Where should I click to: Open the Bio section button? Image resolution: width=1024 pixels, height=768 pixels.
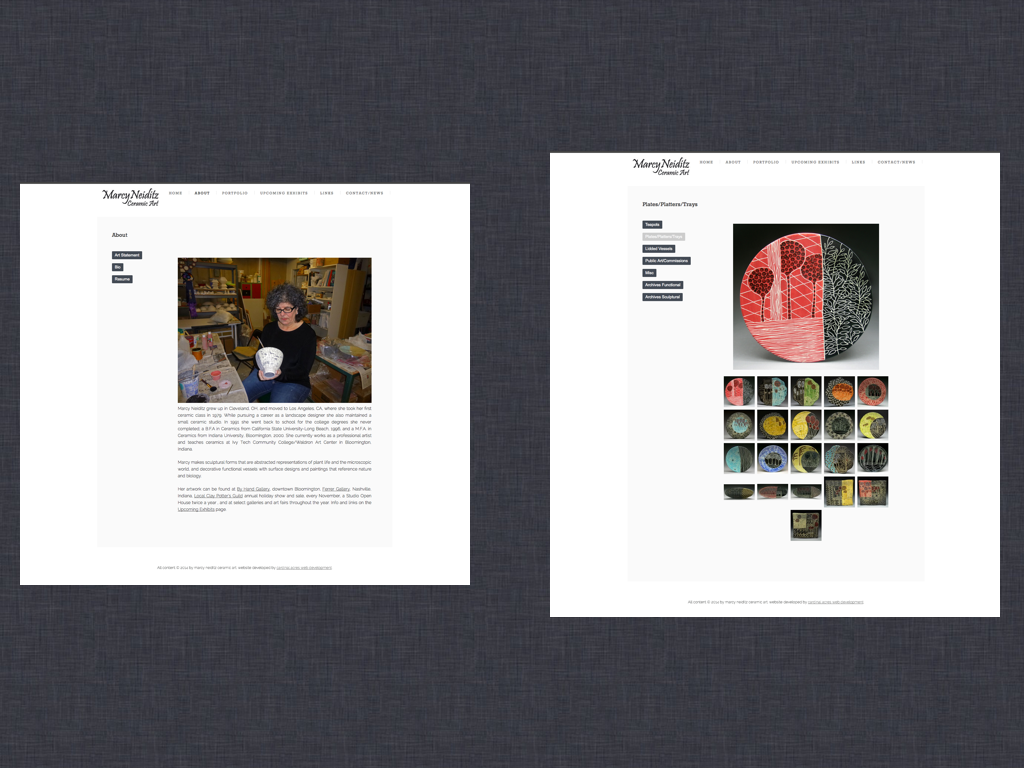tap(117, 267)
